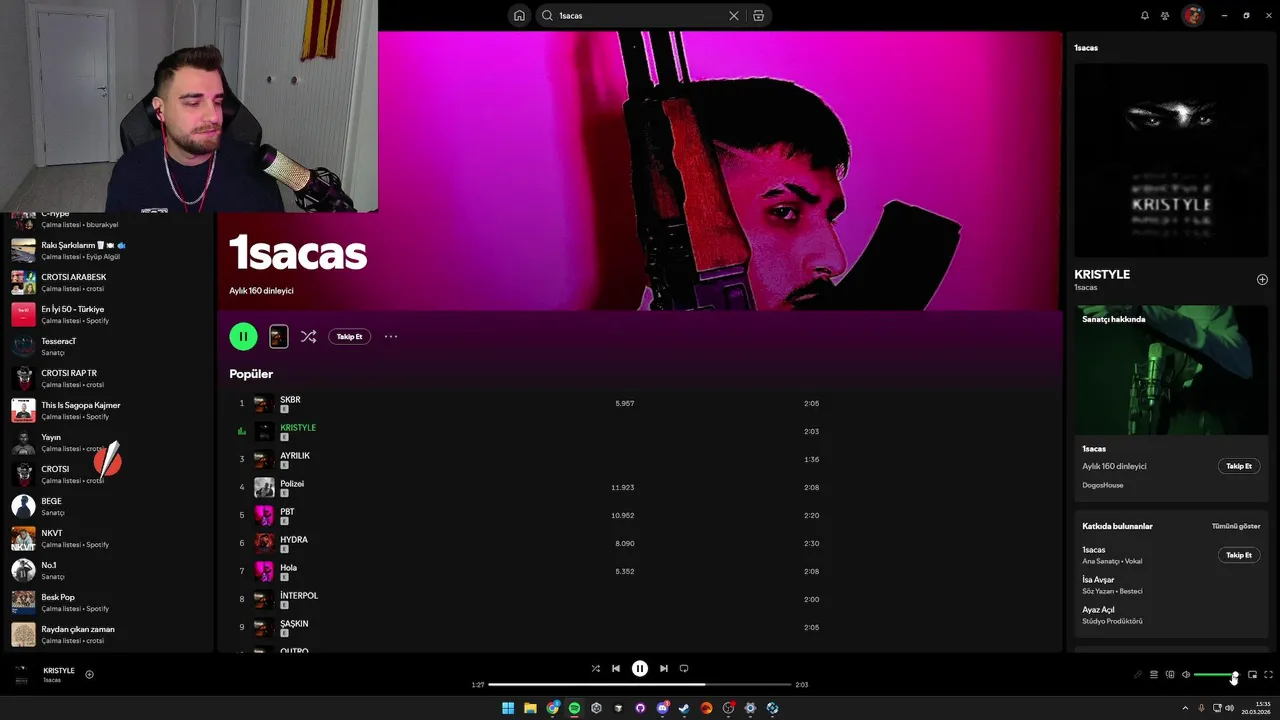Screen dimensions: 1280x720
Task: Add current song to Liked in bottom bar
Action: [x=89, y=674]
